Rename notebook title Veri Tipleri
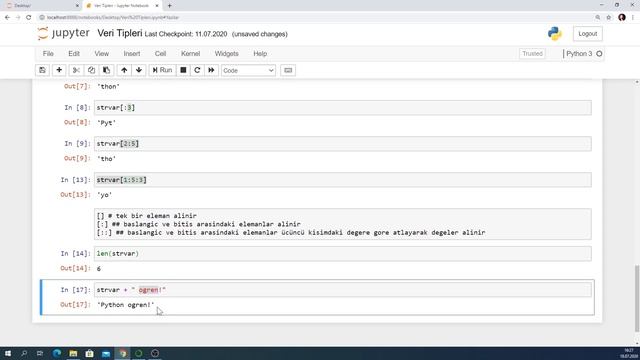The height and width of the screenshot is (360, 640). (120, 33)
